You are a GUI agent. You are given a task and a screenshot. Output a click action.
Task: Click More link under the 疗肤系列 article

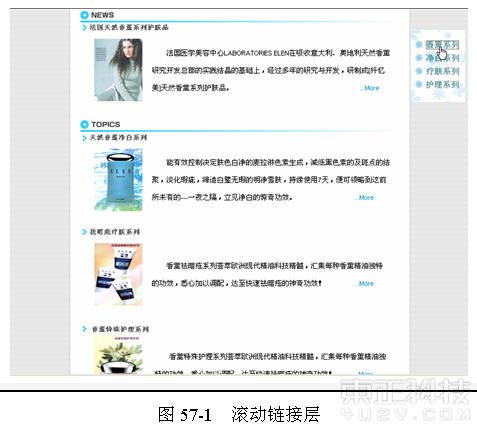coord(365,283)
